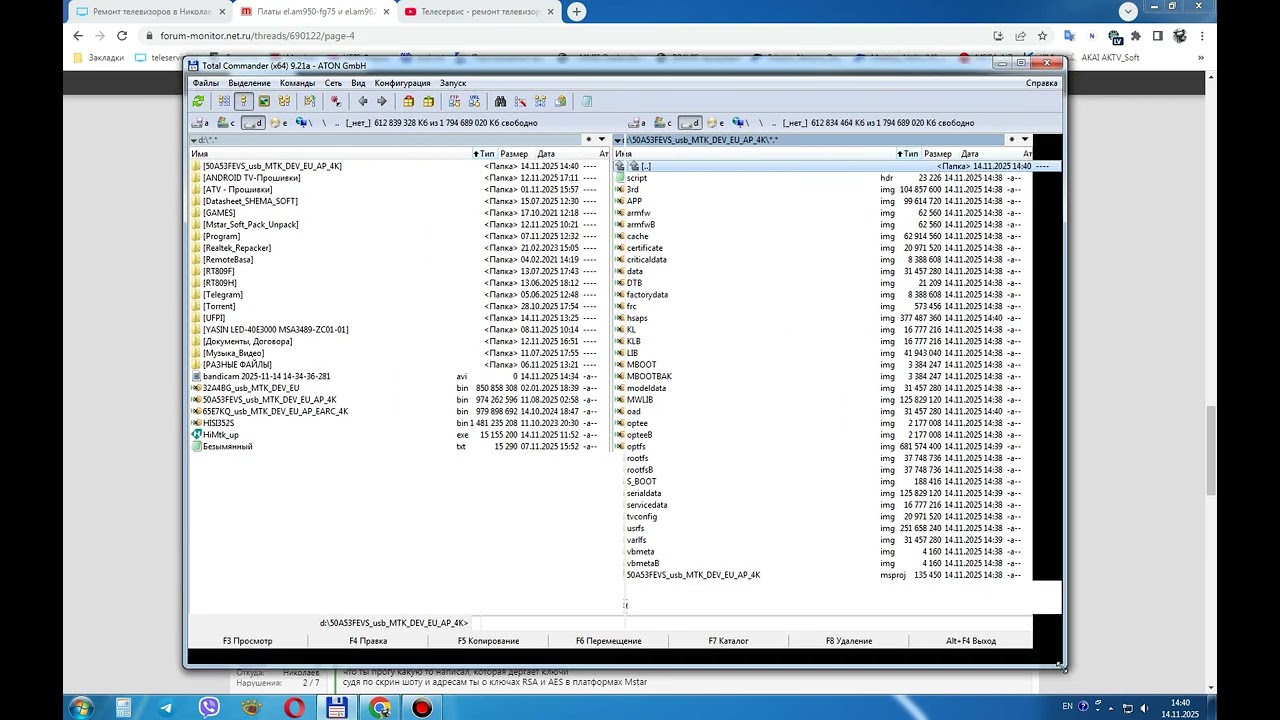Select drive c in the right panel
Viewport: 1280px width, 720px height.
pos(663,123)
